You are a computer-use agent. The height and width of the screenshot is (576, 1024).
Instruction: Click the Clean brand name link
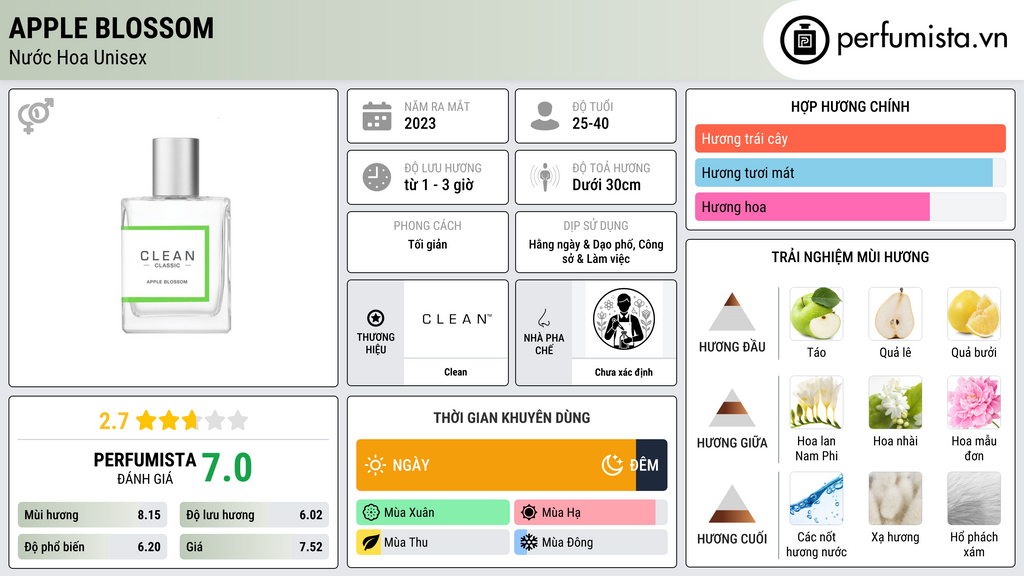pos(456,372)
